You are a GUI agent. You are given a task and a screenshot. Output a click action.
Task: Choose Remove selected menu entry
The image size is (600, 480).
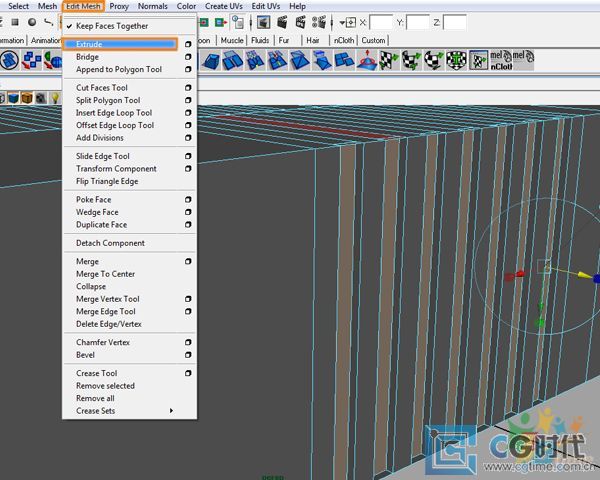pos(106,386)
